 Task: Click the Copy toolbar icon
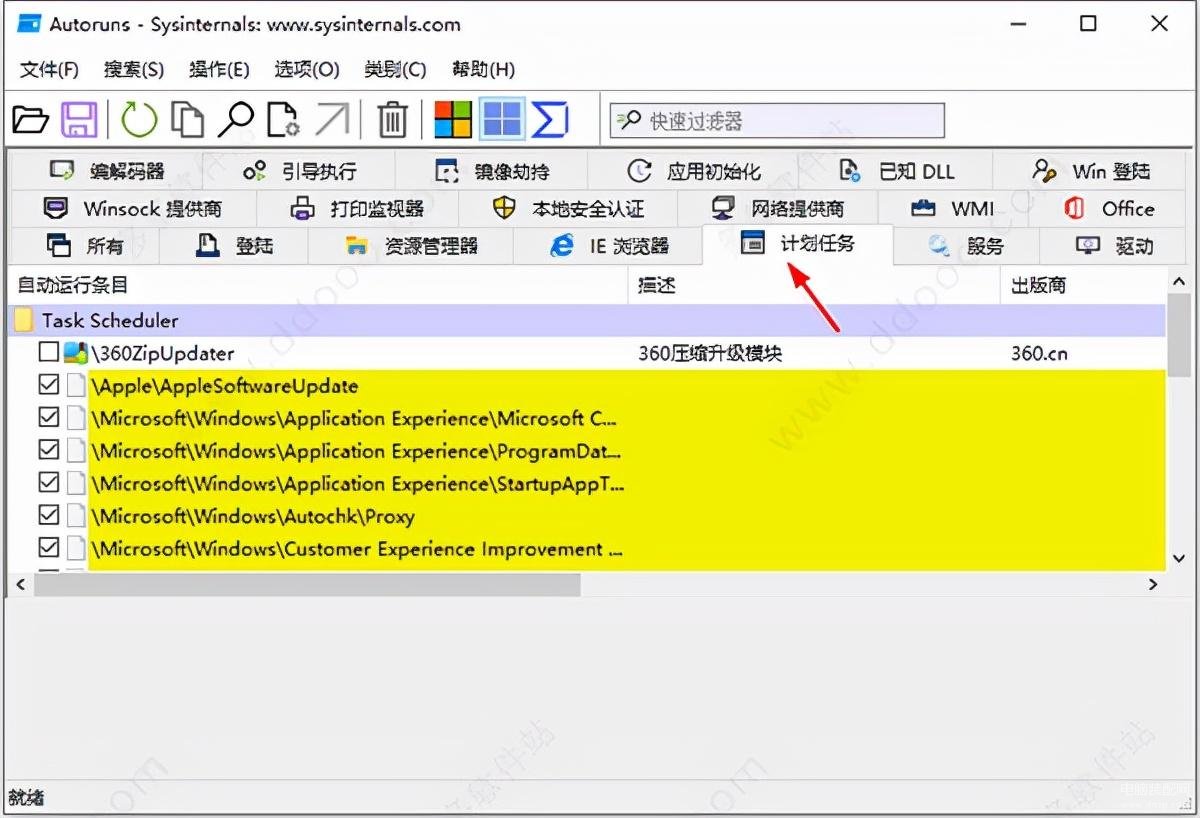click(x=187, y=120)
